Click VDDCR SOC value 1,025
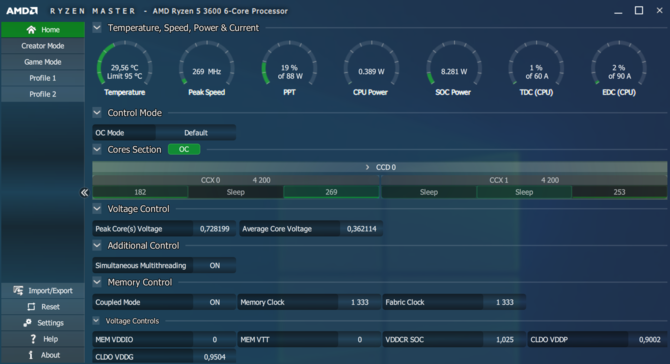 pos(505,340)
